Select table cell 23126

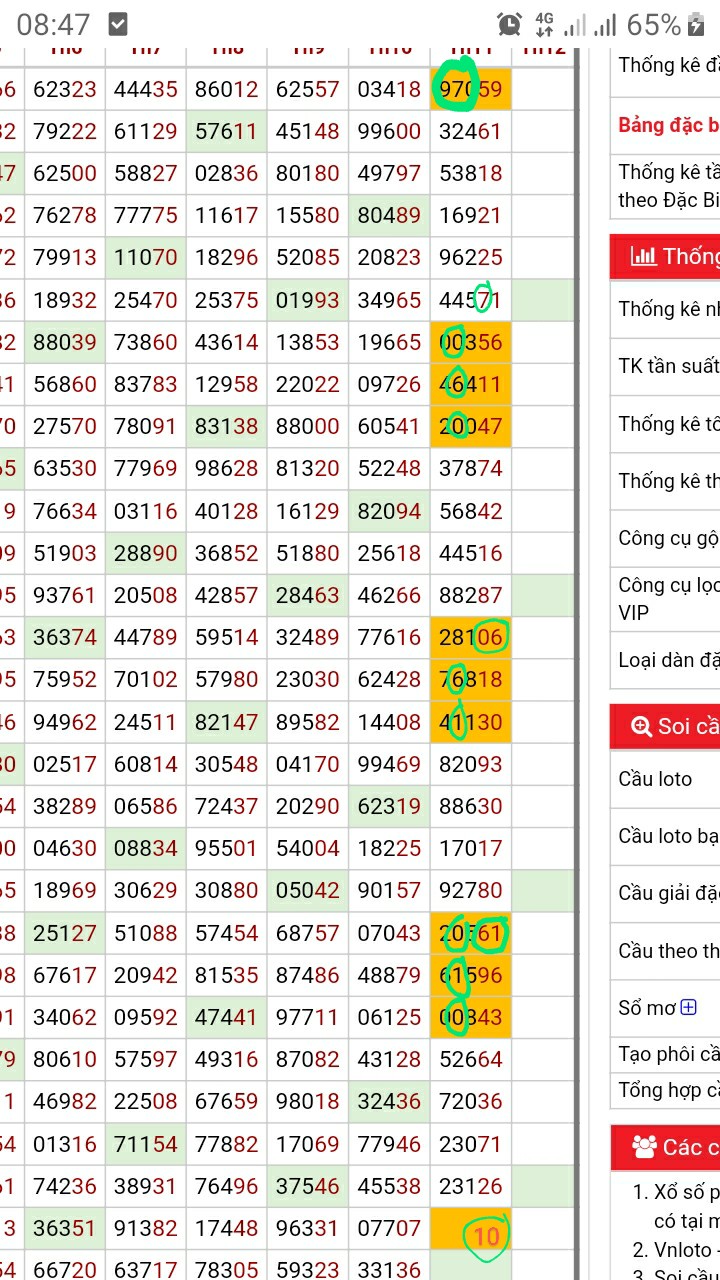(x=471, y=1186)
